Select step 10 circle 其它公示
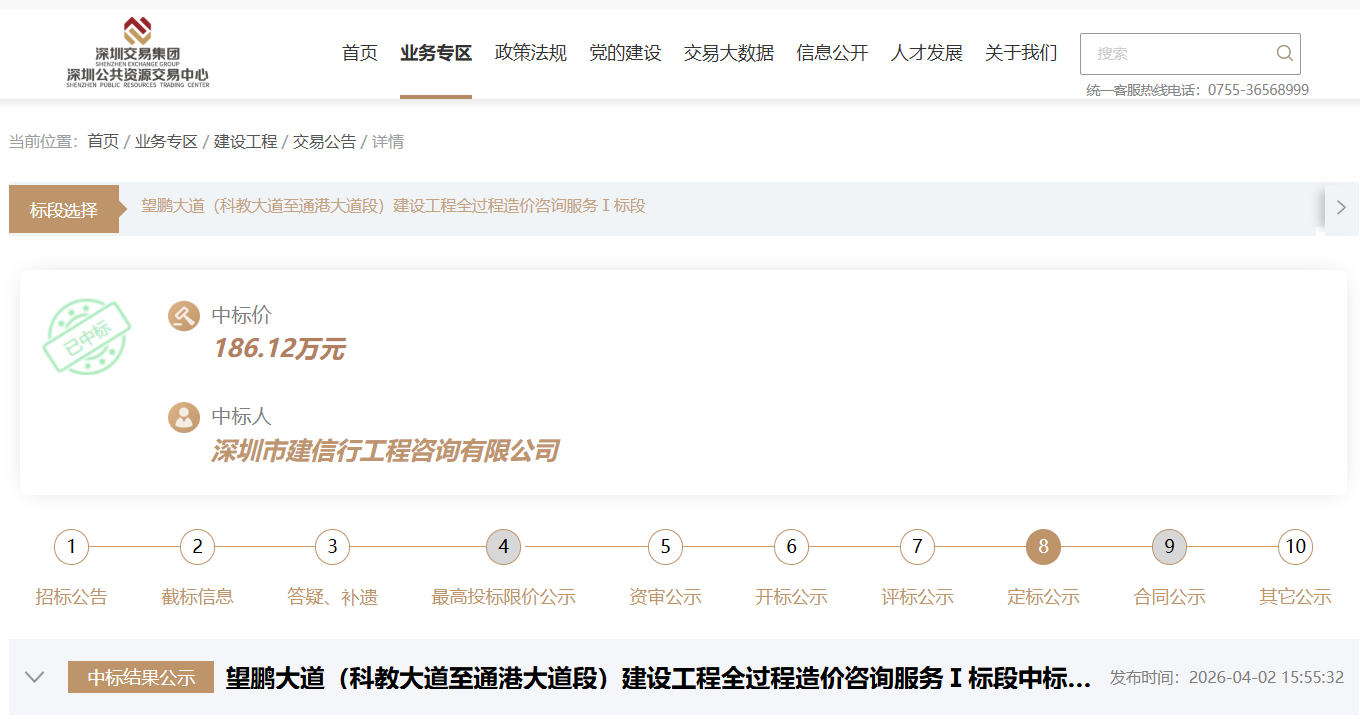This screenshot has height=719, width=1360. point(1295,547)
